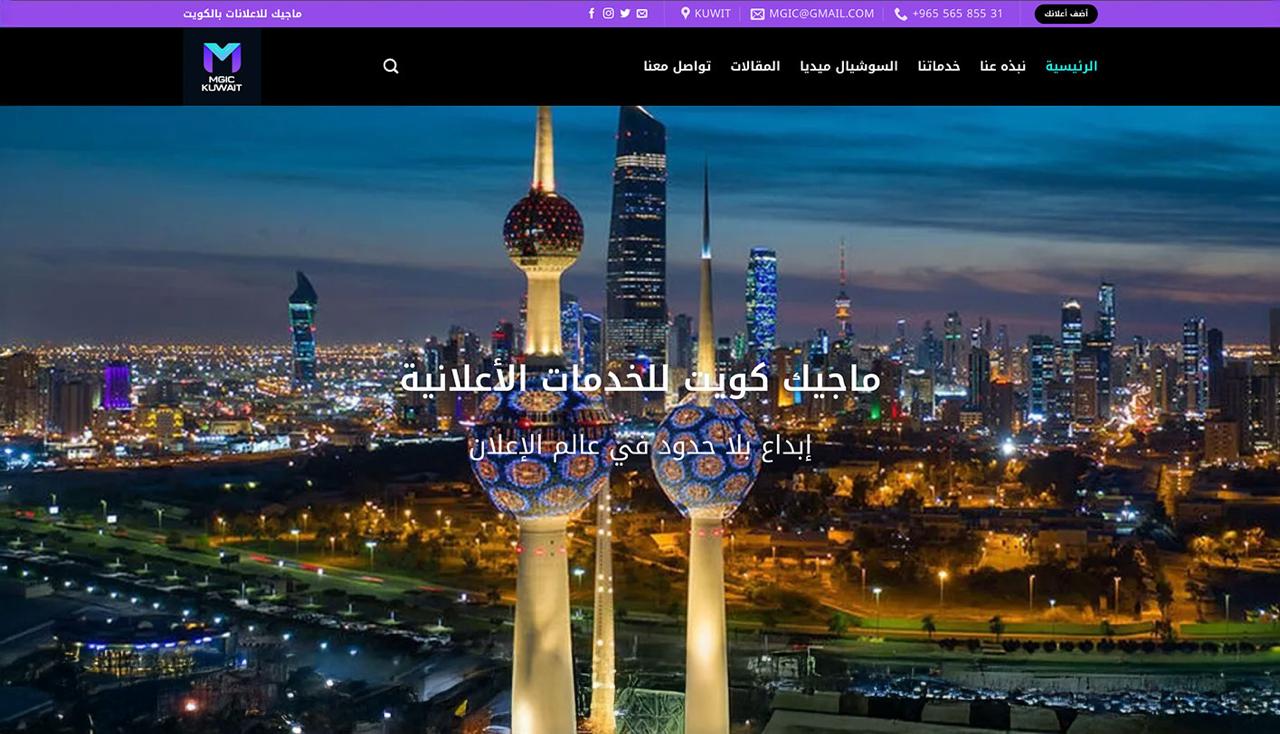Click the mail icon next to MGIC@GMAIL.COM
The height and width of the screenshot is (734, 1280).
coord(755,14)
